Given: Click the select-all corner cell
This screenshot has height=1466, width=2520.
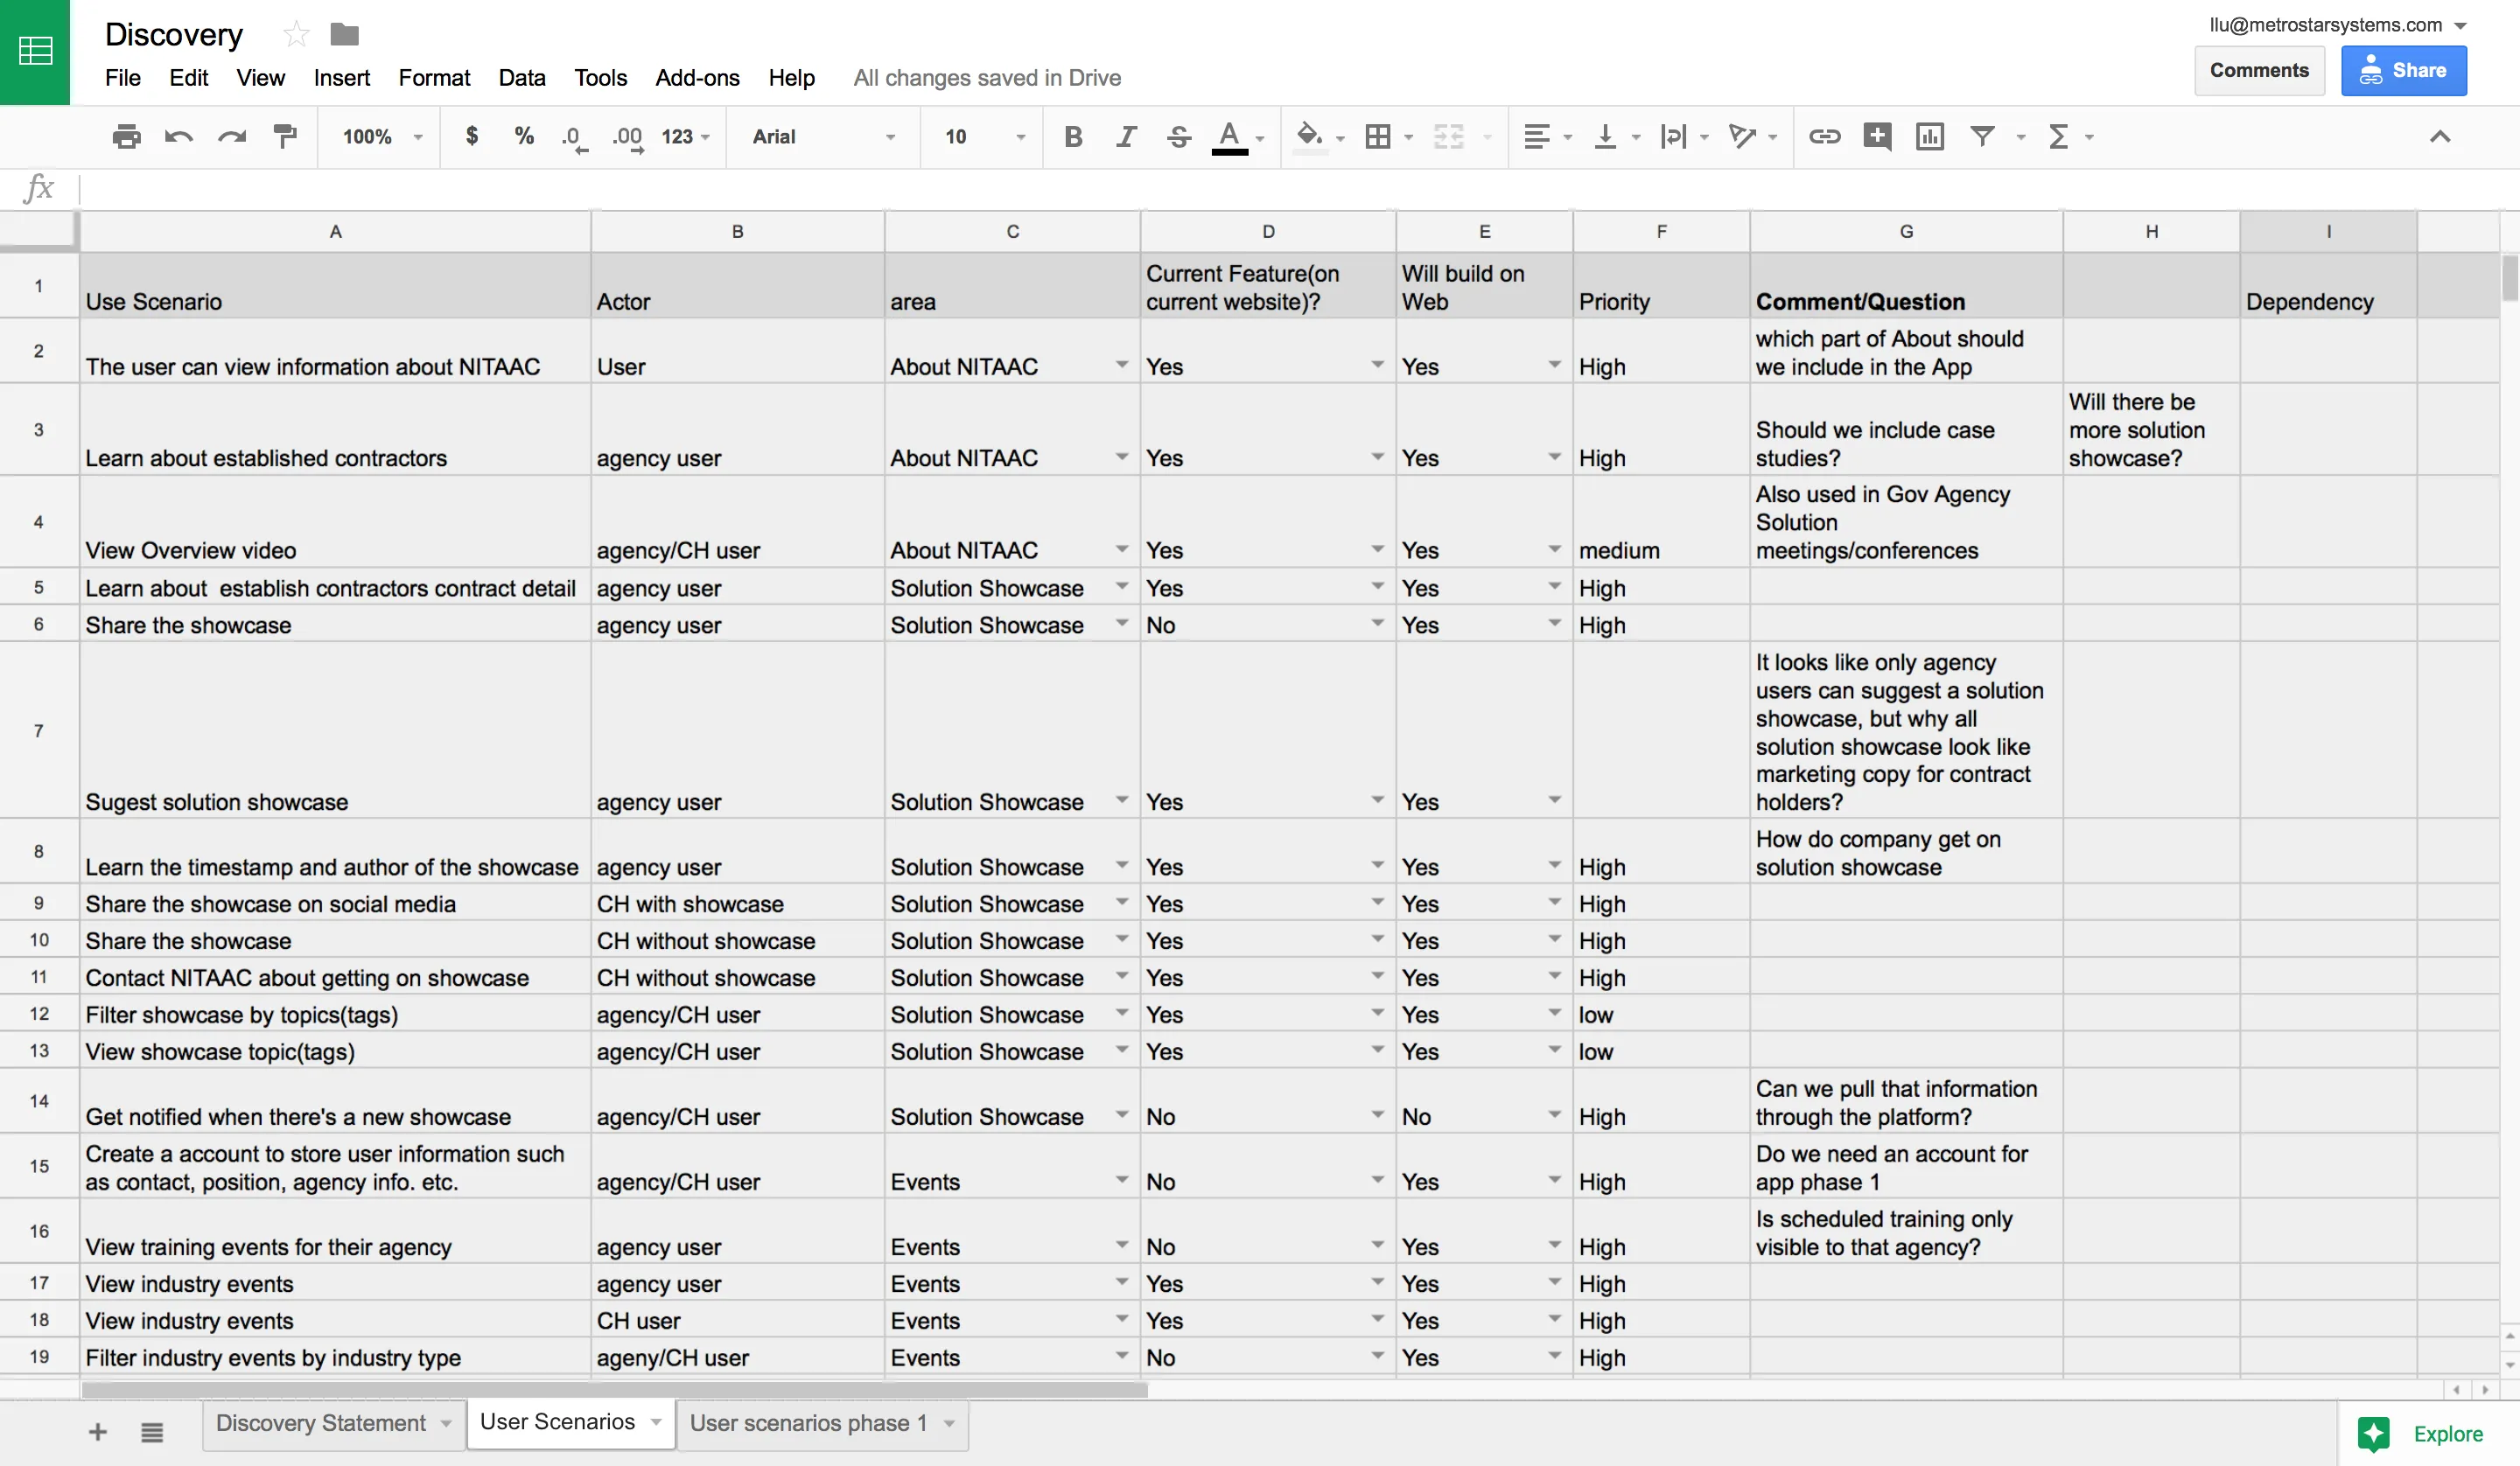Looking at the screenshot, I should 38,231.
